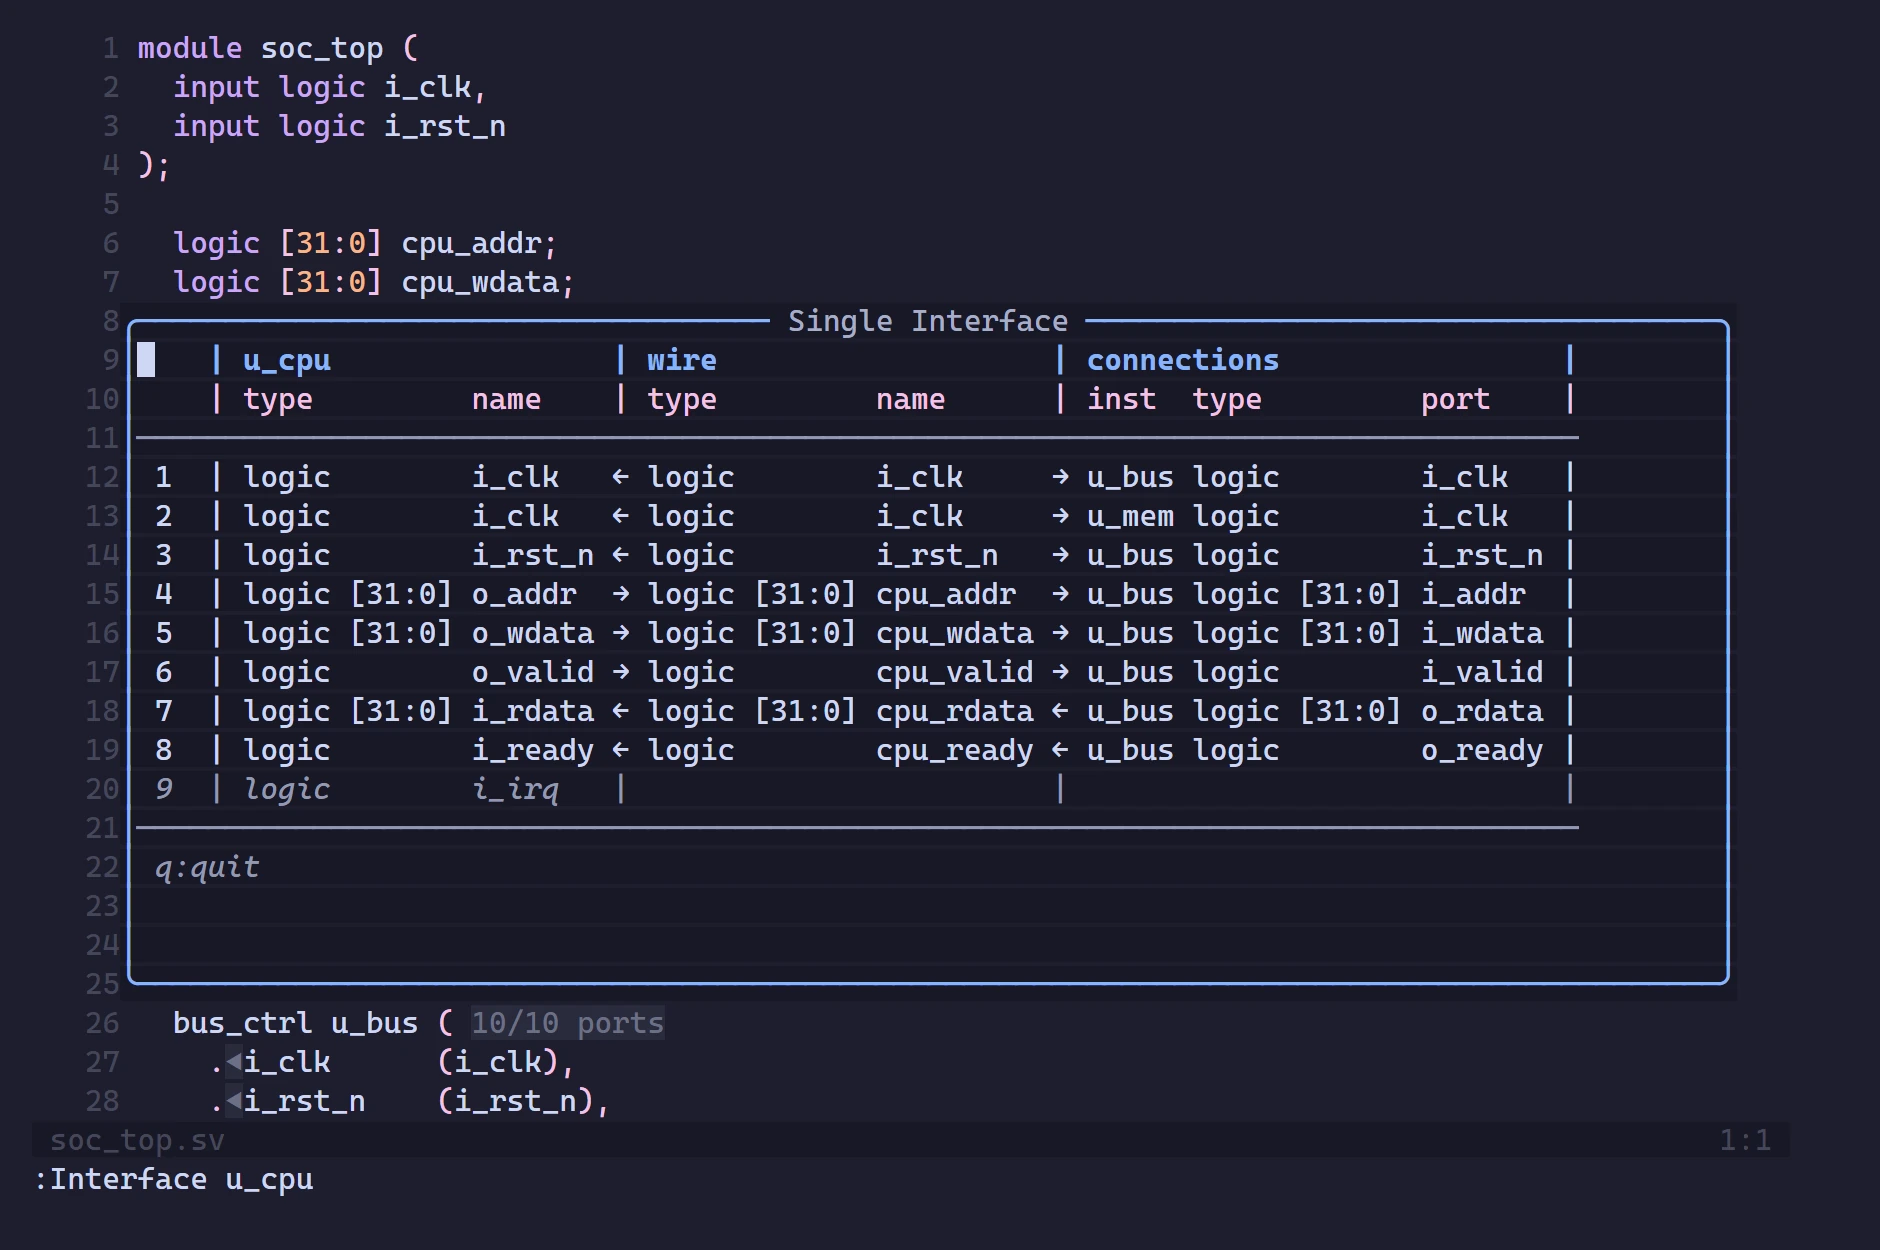Click the right arrow to u_mem in row 2
This screenshot has width=1880, height=1250.
1060,516
